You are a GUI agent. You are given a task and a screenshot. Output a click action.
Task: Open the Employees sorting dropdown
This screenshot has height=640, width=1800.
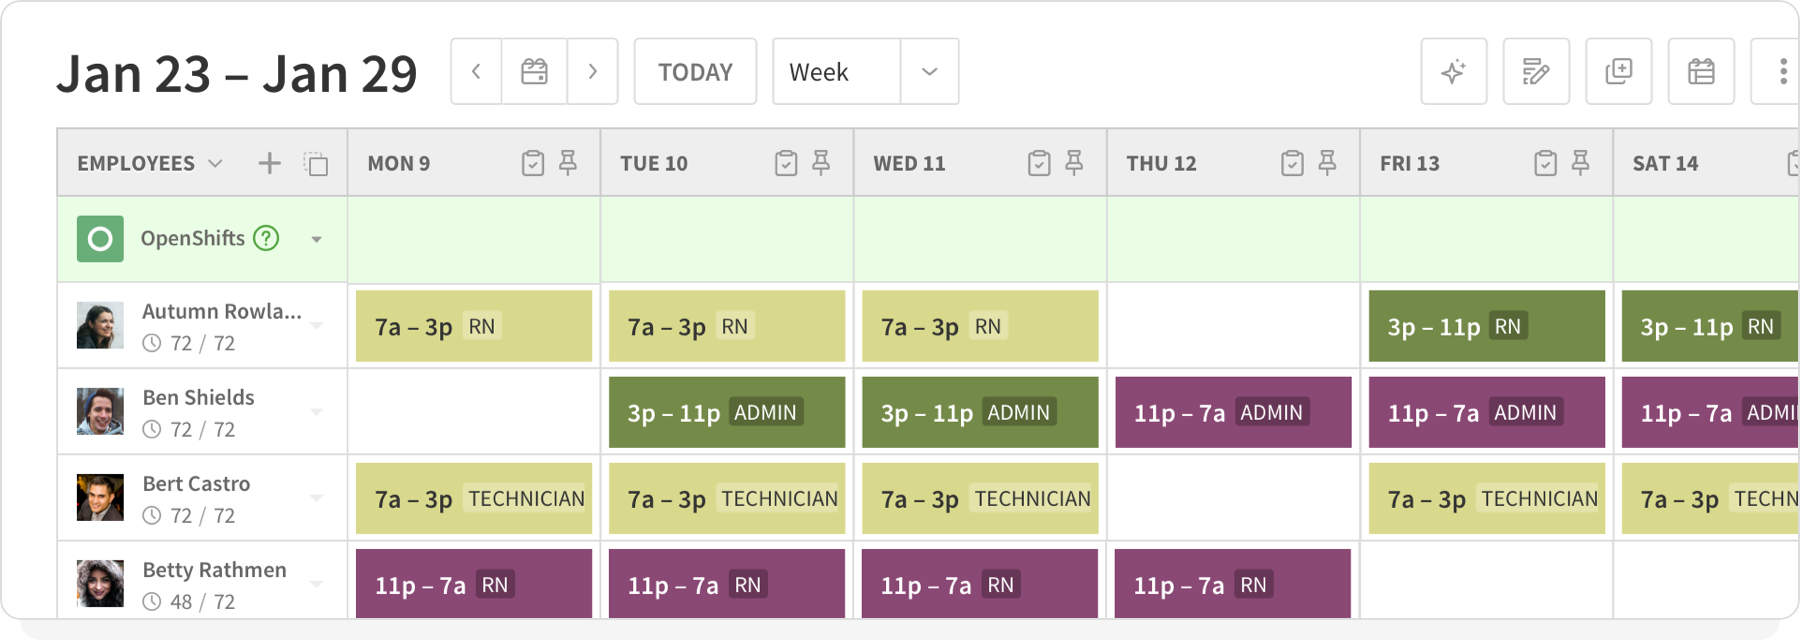tap(215, 163)
